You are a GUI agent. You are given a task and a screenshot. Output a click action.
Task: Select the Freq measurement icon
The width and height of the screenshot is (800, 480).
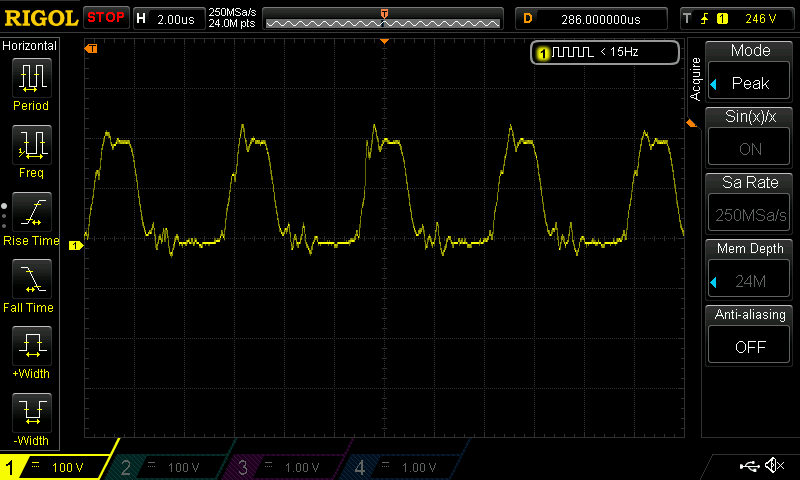point(32,145)
